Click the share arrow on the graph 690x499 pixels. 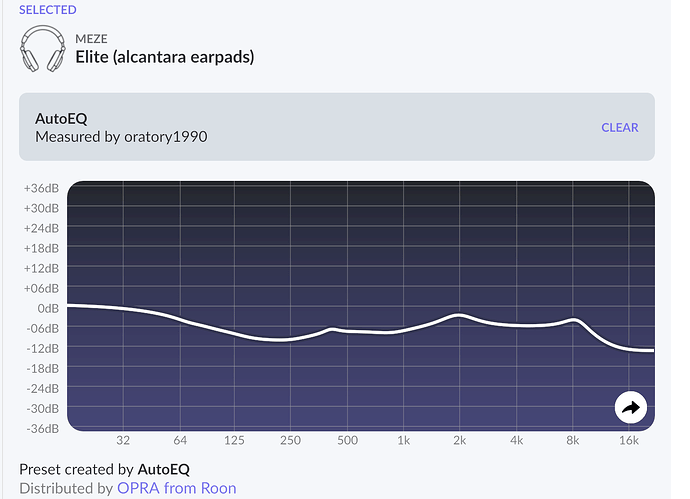pos(631,407)
